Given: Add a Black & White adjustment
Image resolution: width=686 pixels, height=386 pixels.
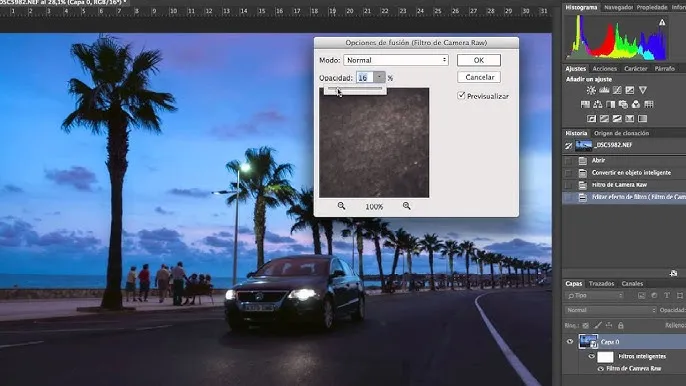Looking at the screenshot, I should coord(610,104).
